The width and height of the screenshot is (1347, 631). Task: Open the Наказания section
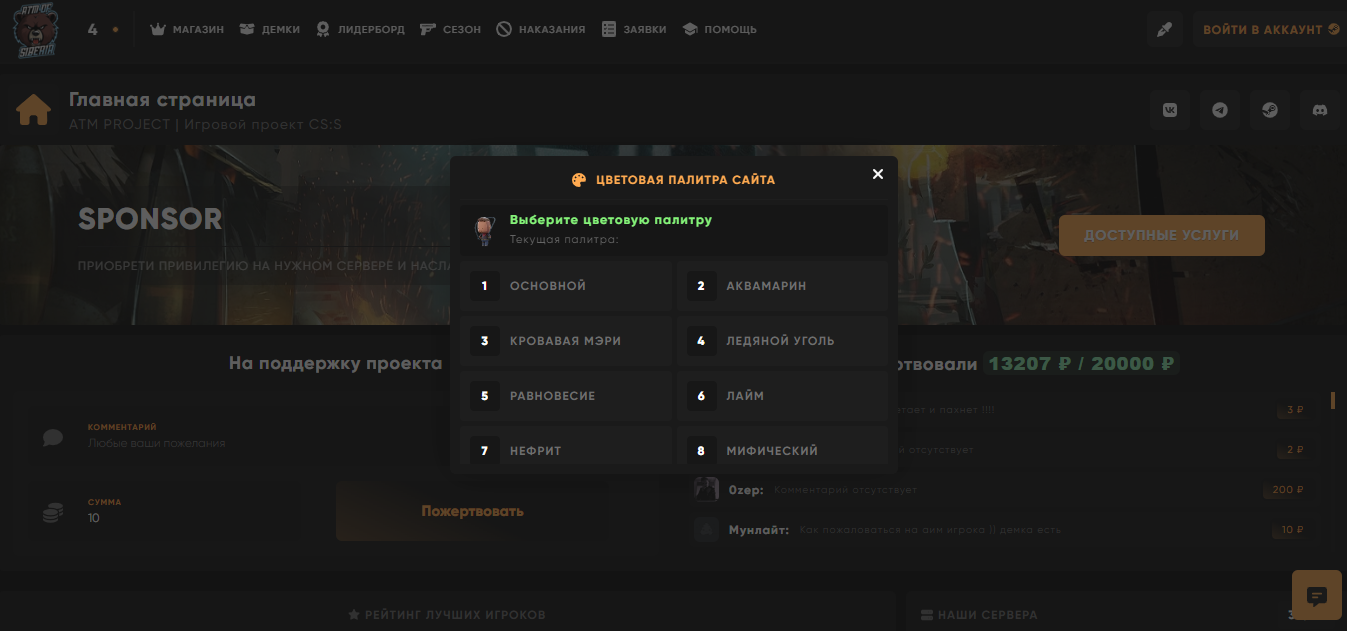click(x=540, y=30)
